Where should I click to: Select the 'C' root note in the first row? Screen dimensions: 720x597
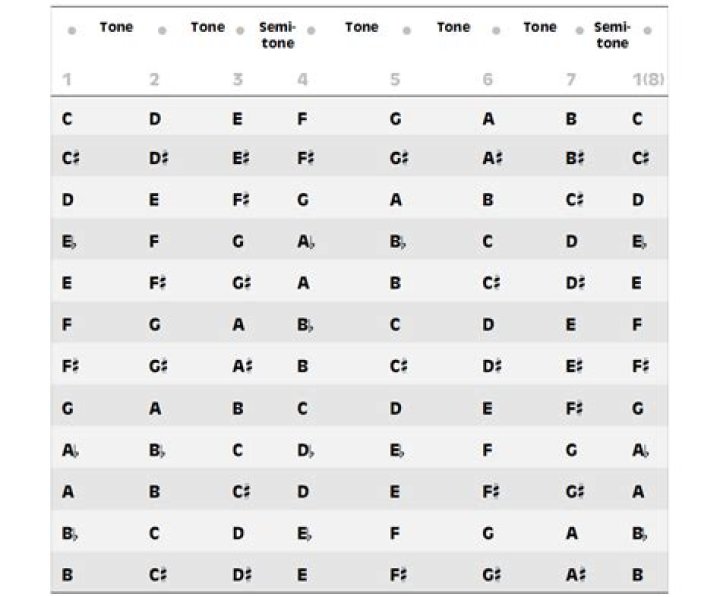[67, 119]
